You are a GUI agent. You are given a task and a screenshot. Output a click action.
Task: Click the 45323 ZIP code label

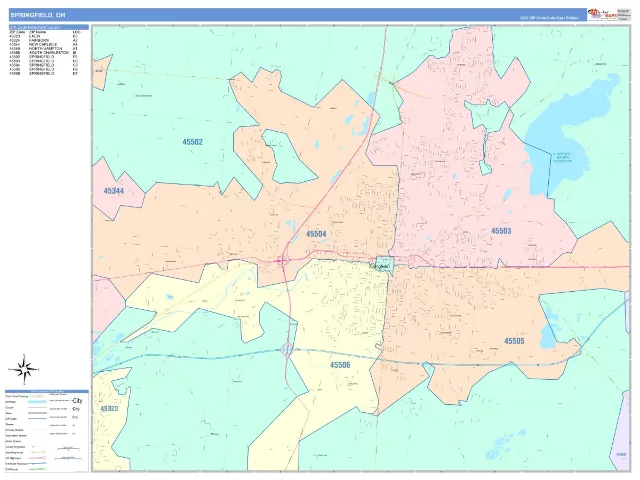[x=109, y=409]
